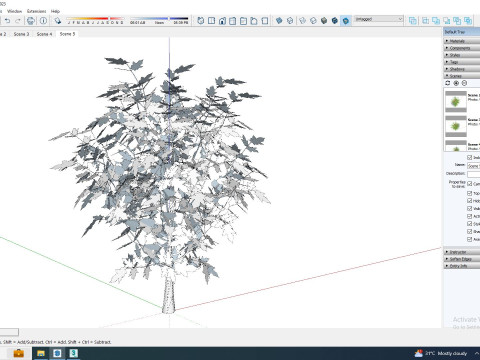Image resolution: width=480 pixels, height=360 pixels.
Task: Click the scene Name input field
Action: click(x=473, y=166)
